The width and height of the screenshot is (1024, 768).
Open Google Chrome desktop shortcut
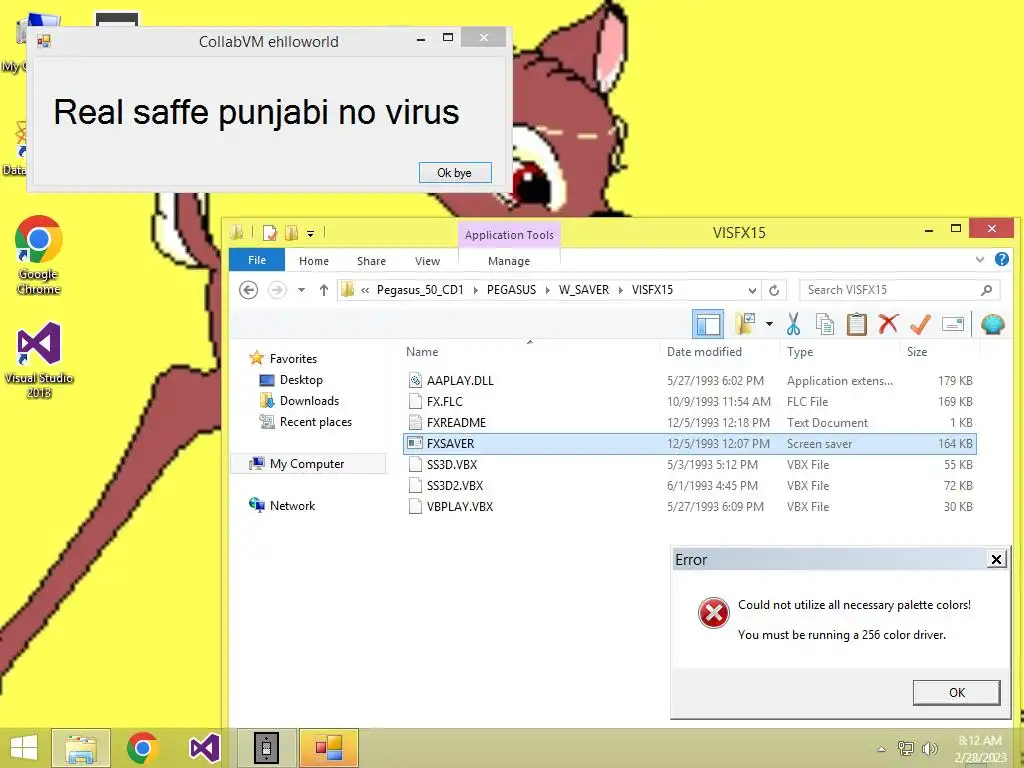pyautogui.click(x=39, y=255)
